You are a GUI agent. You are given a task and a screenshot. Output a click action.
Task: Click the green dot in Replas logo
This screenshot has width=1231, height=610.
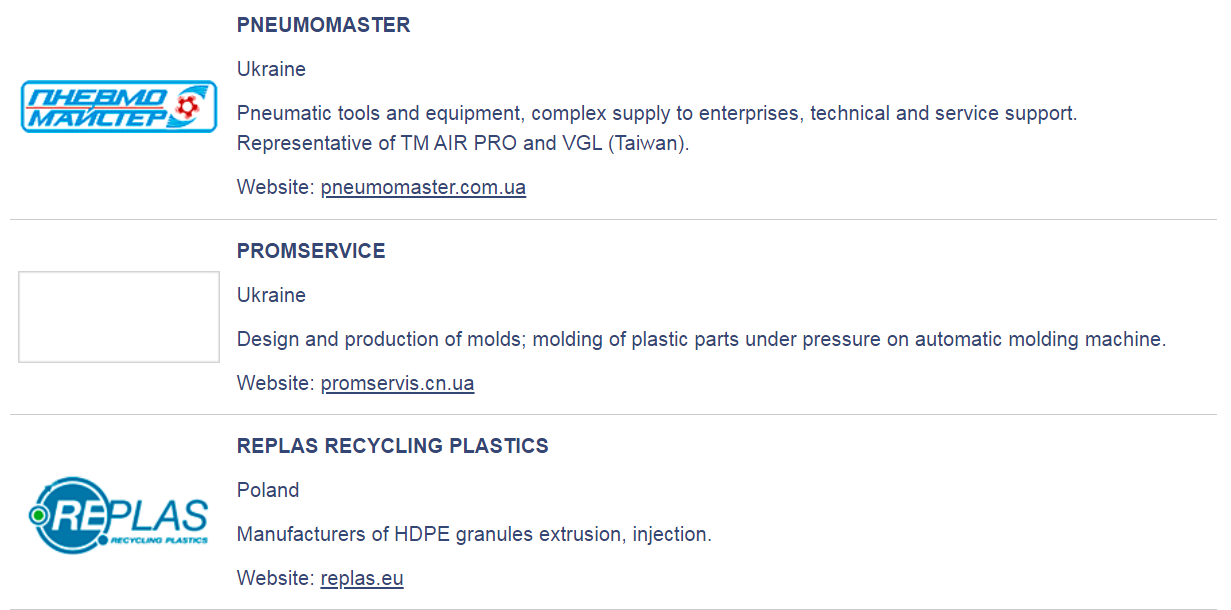click(38, 514)
